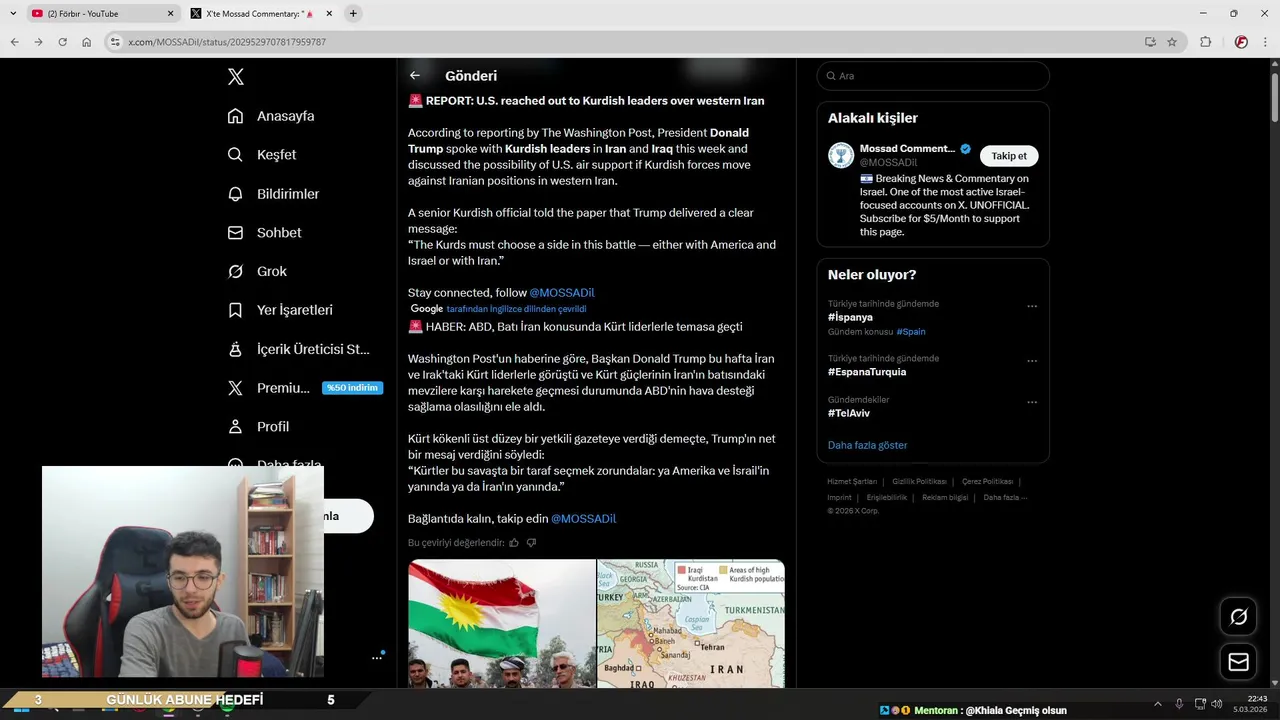Rate the translation thumbs down
The image size is (1280, 720).
tap(531, 543)
